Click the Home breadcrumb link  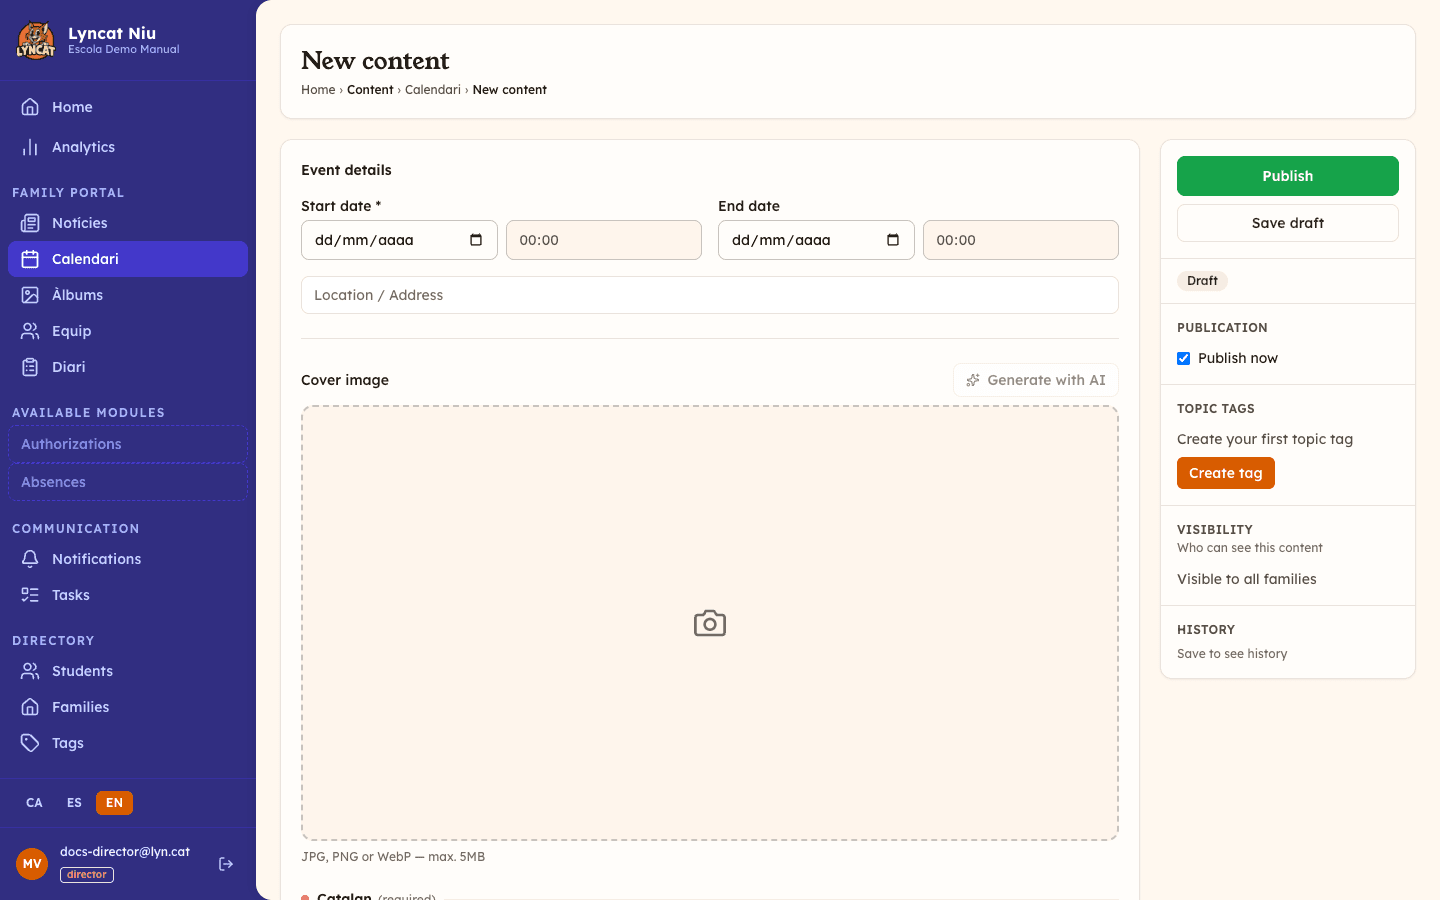(x=318, y=90)
